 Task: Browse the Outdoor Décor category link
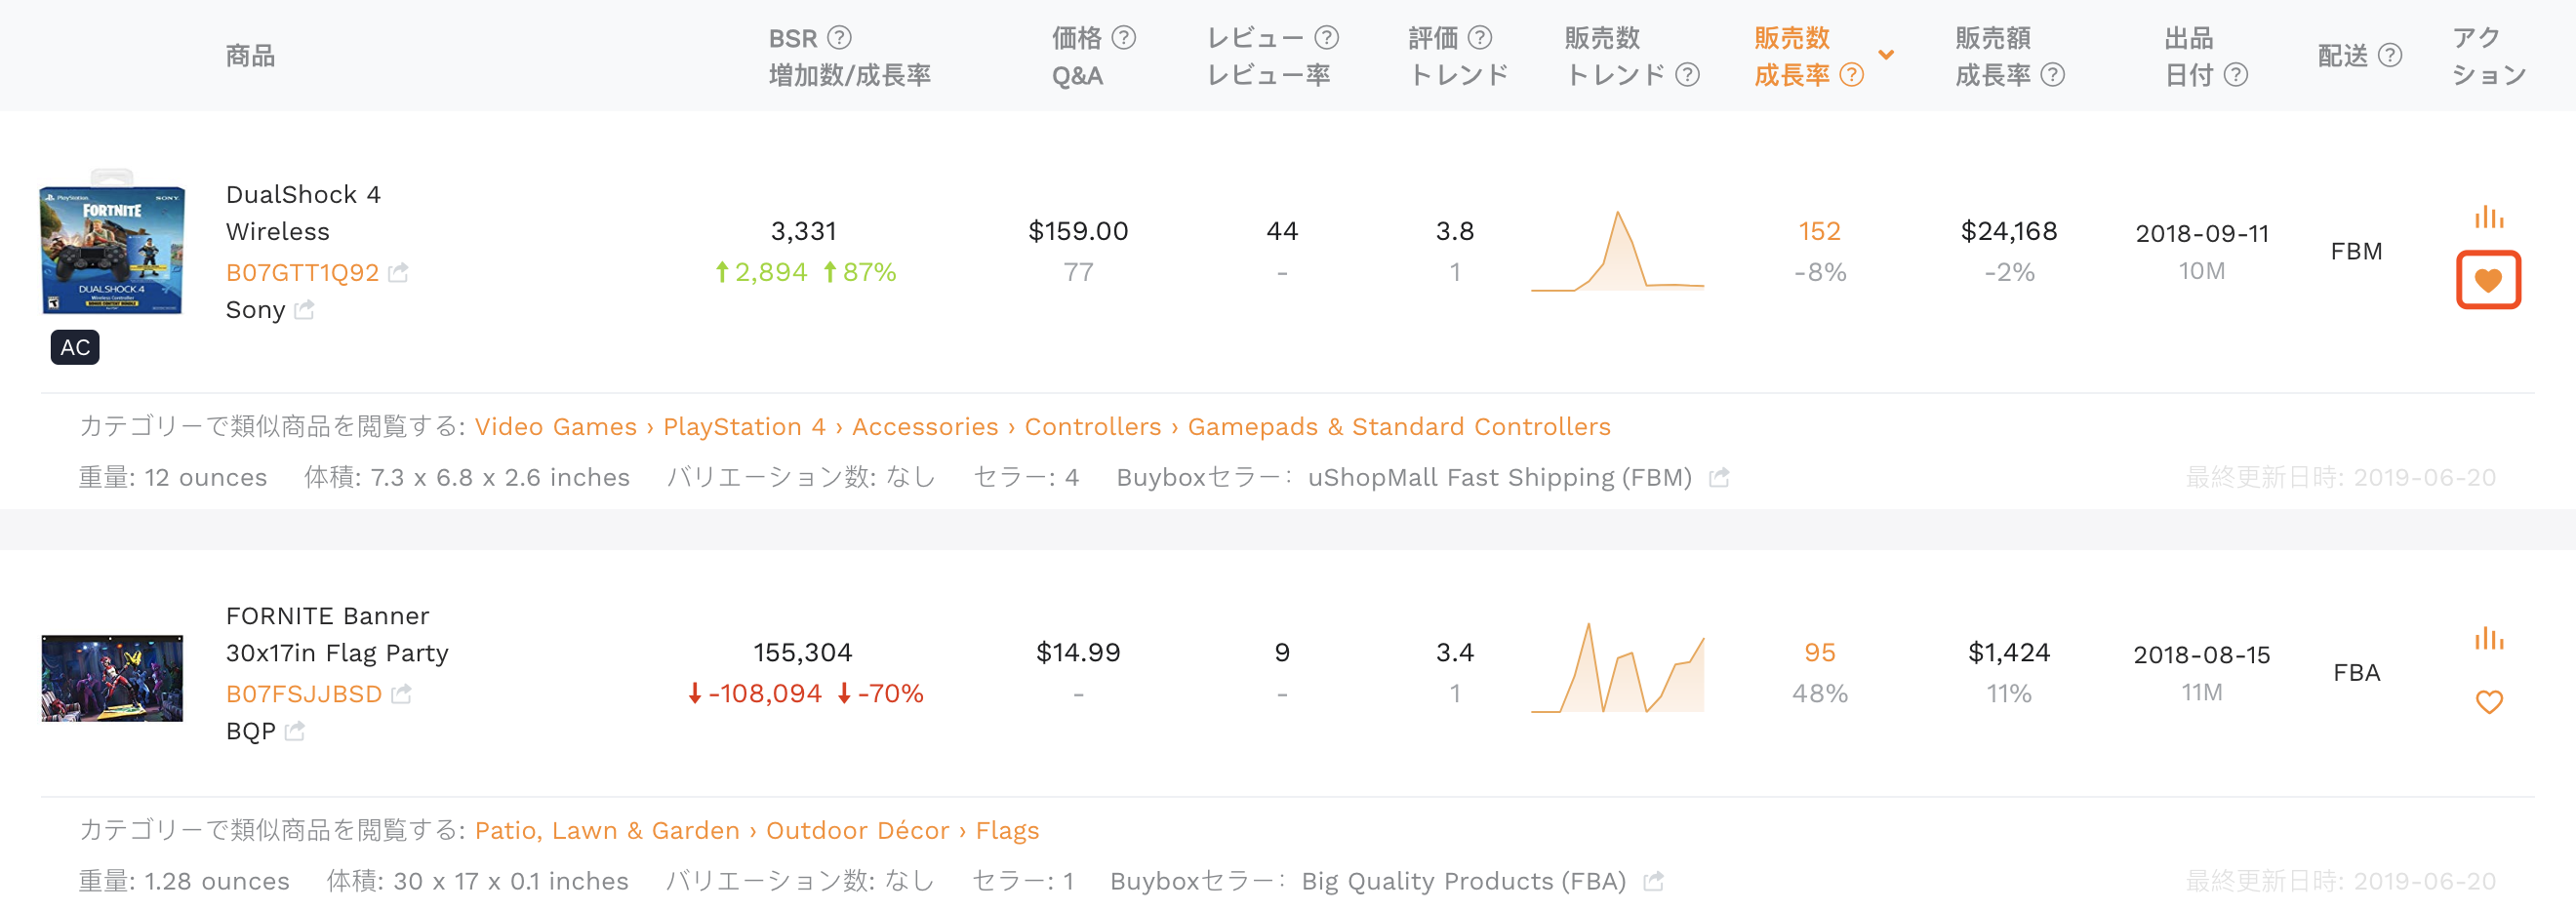point(858,831)
